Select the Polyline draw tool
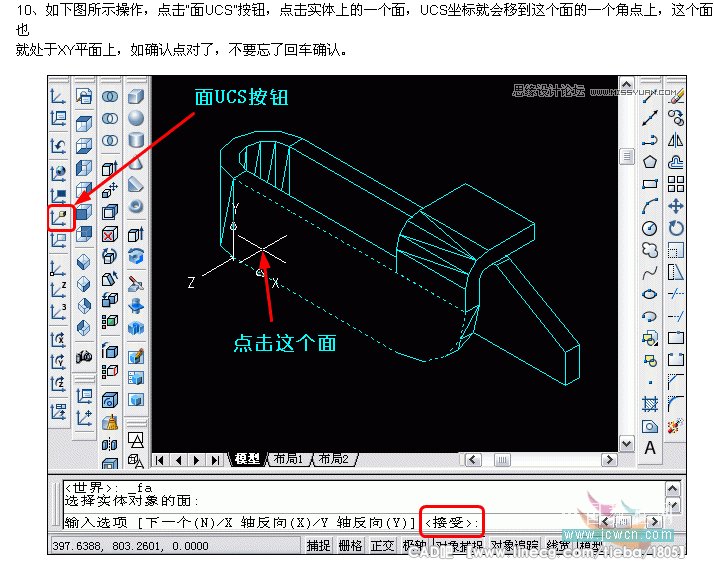Screen dimensions: 714x569 [650, 140]
